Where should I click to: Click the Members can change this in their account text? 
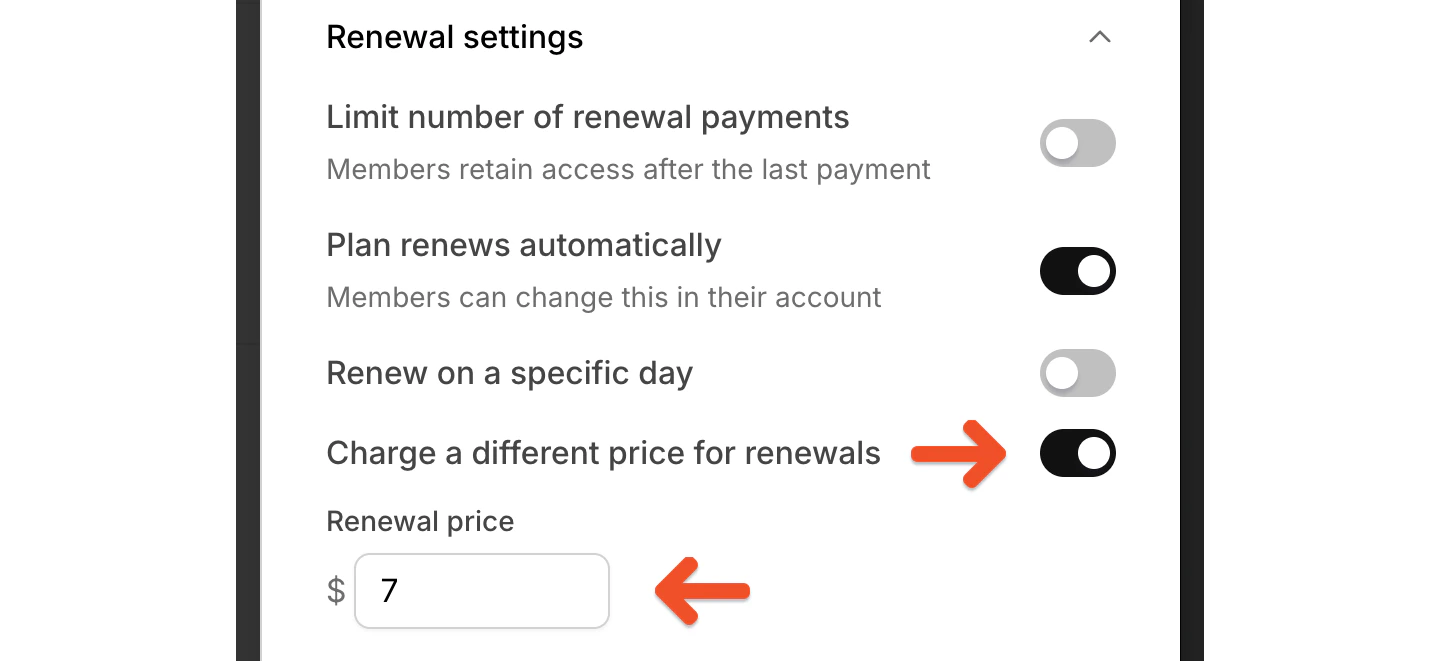603,297
